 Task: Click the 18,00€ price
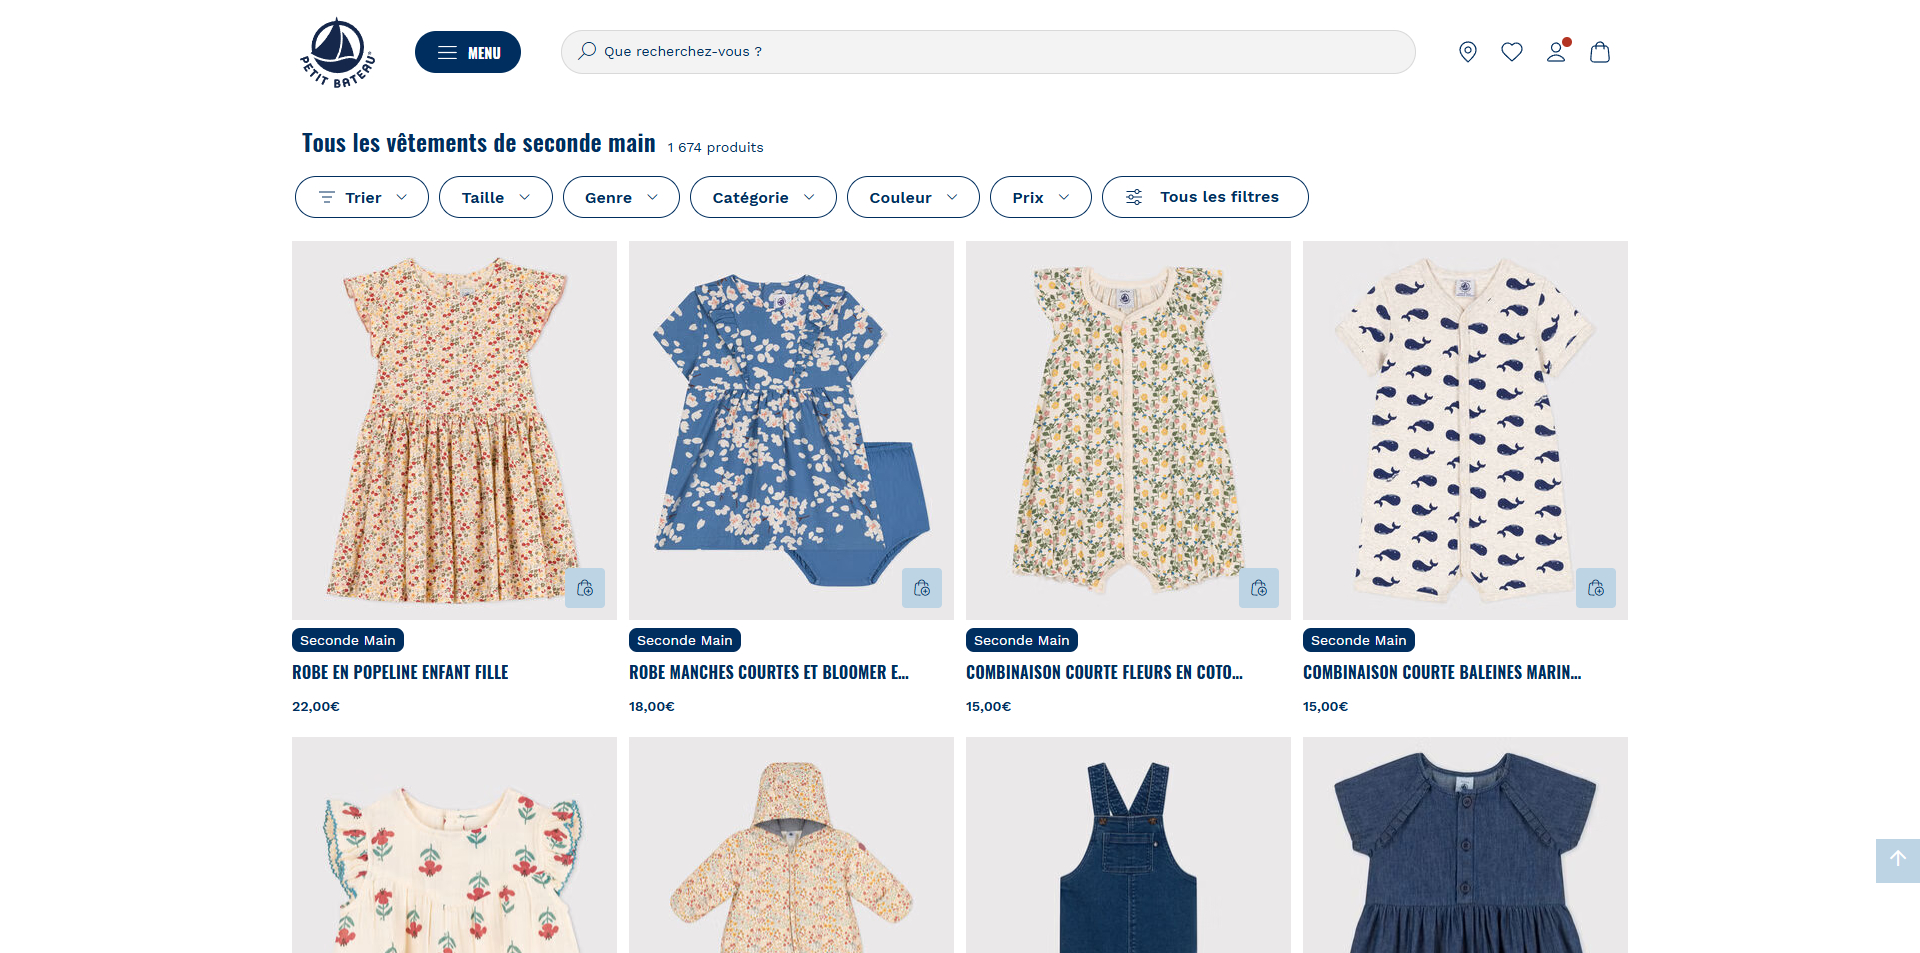tap(652, 706)
